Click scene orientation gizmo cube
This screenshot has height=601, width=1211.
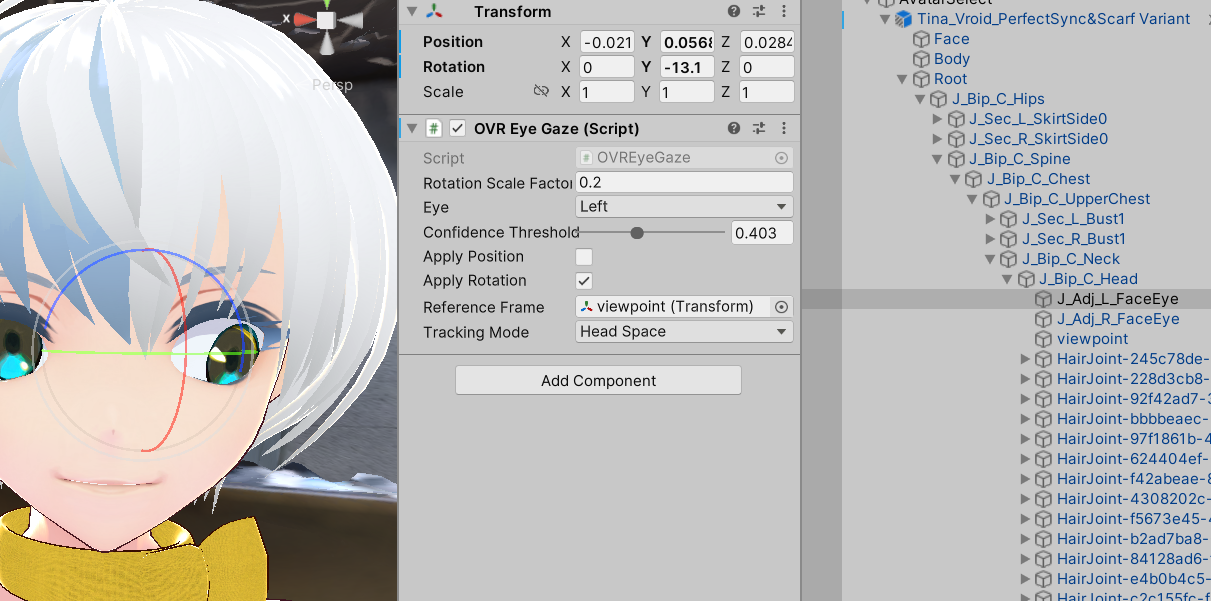(326, 19)
